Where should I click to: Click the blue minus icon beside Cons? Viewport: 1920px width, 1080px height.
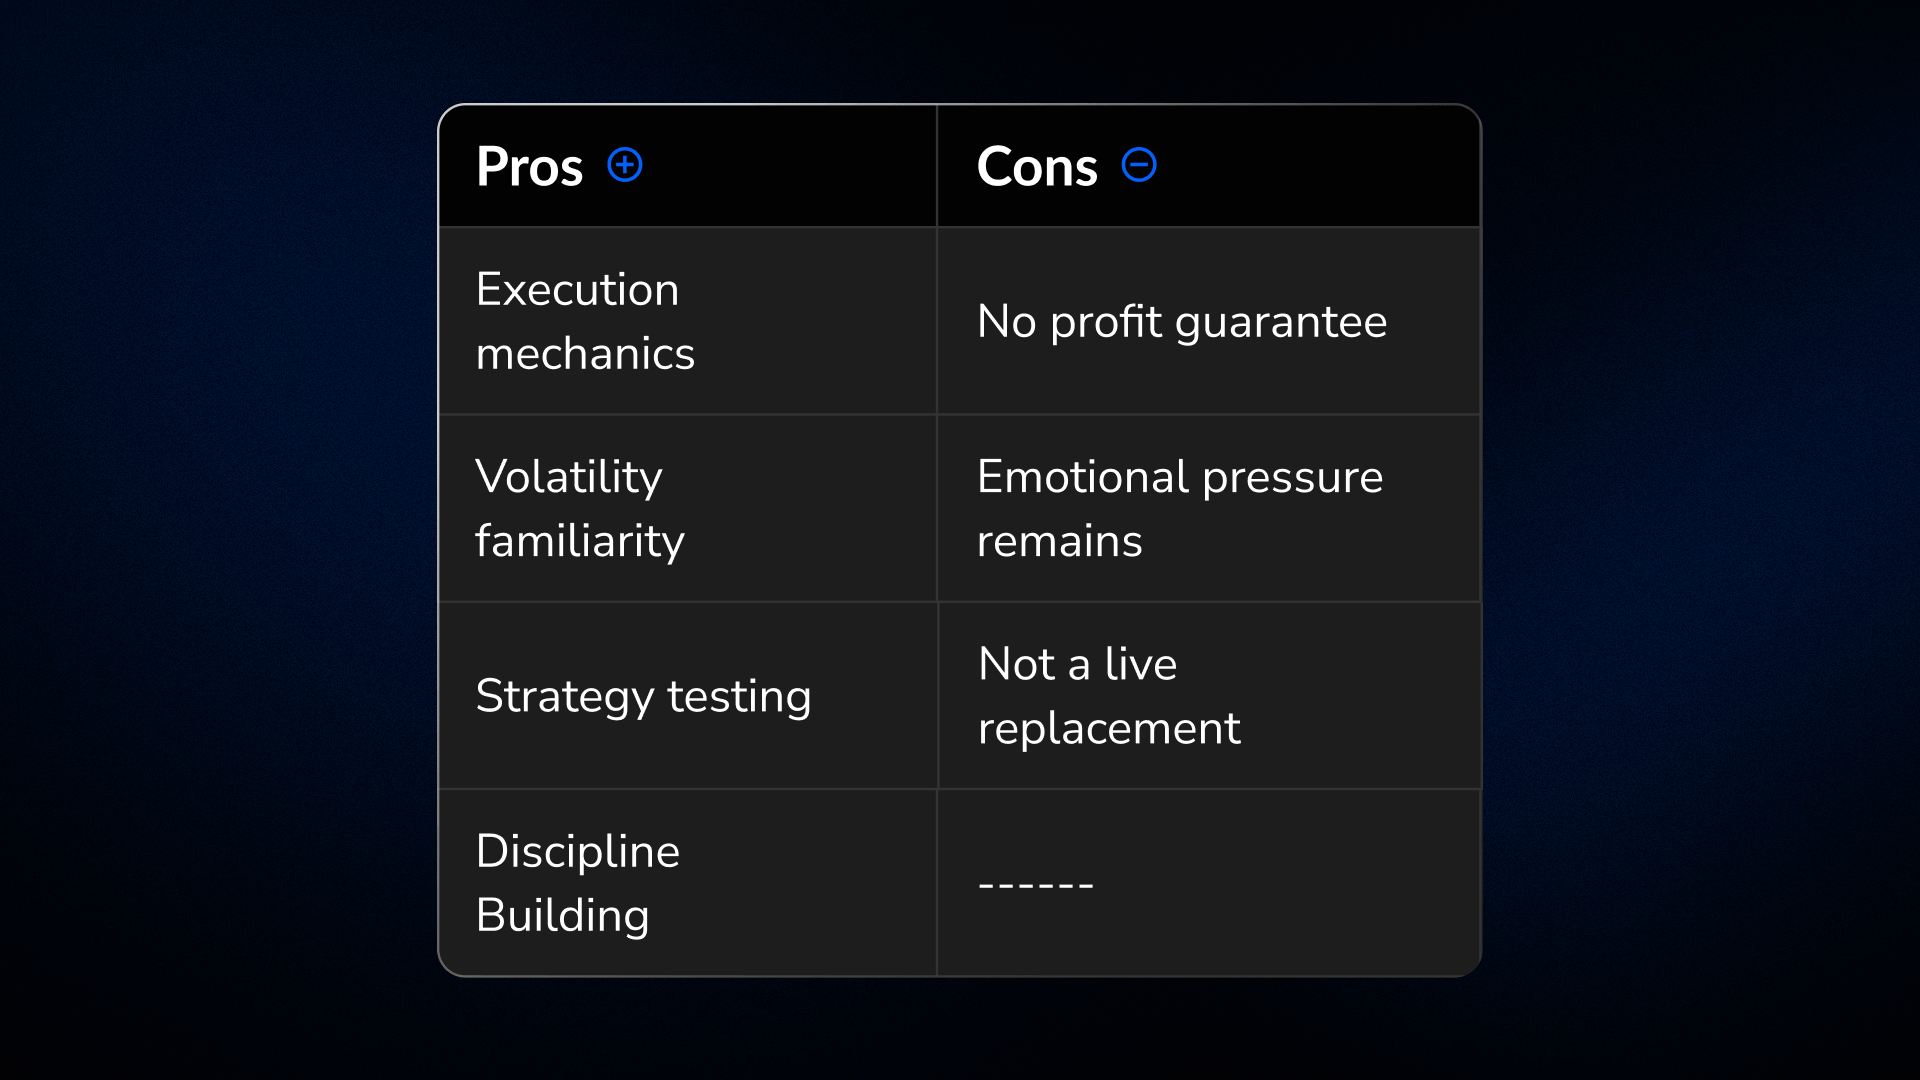1139,165
